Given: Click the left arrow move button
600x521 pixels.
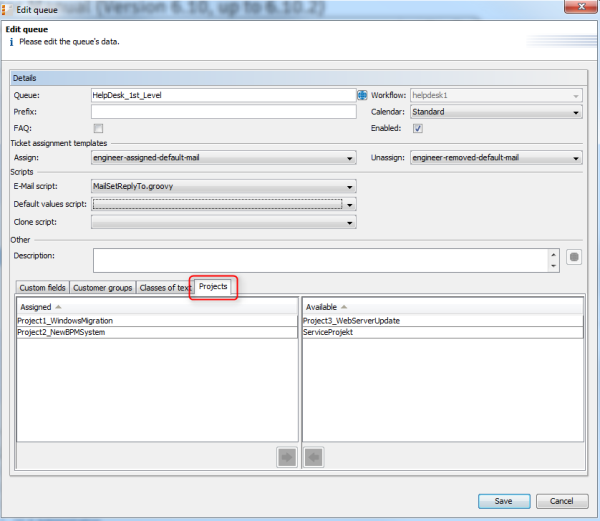Looking at the screenshot, I should pos(312,458).
